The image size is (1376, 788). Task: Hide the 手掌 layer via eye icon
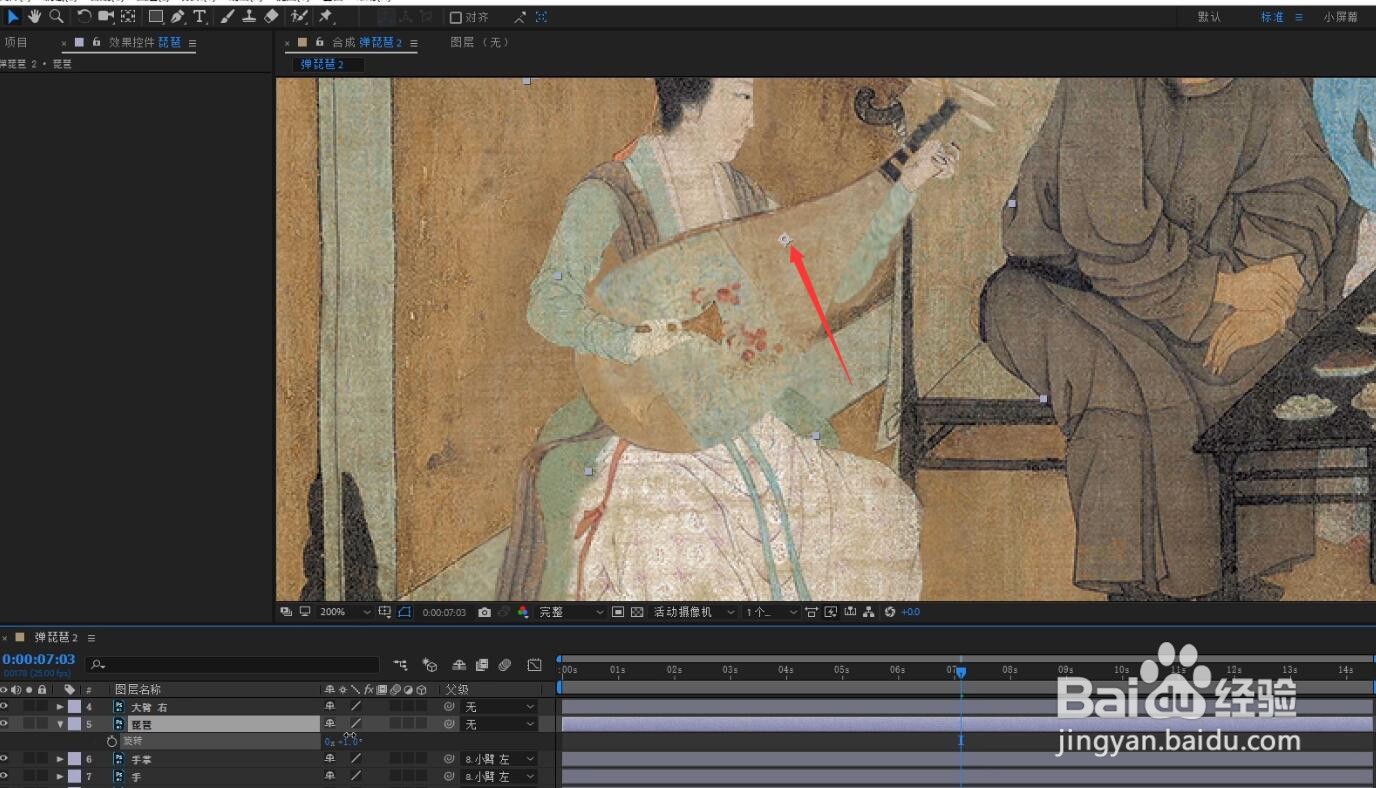4,759
